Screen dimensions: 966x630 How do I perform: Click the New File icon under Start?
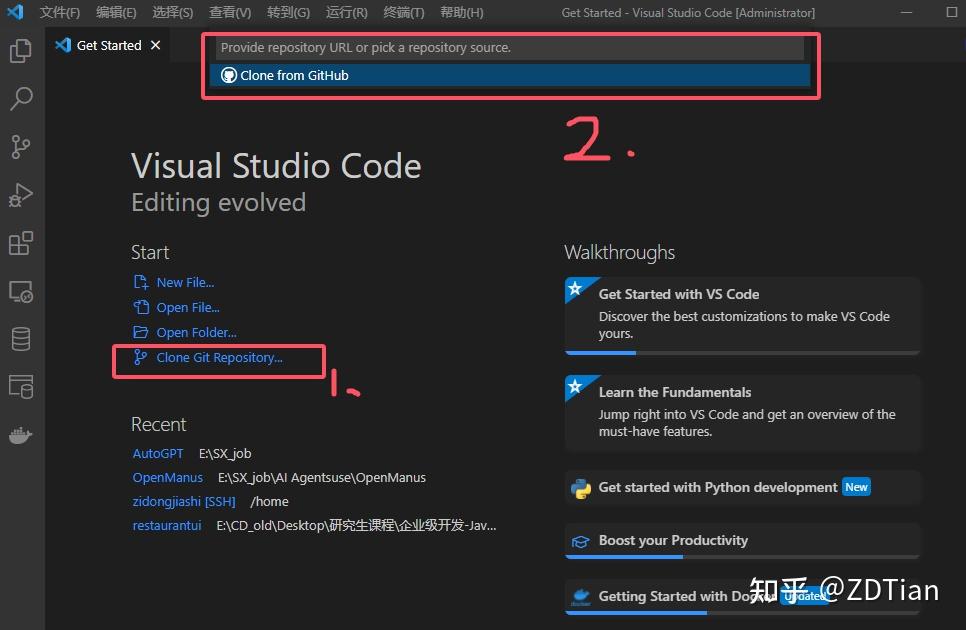coord(141,282)
